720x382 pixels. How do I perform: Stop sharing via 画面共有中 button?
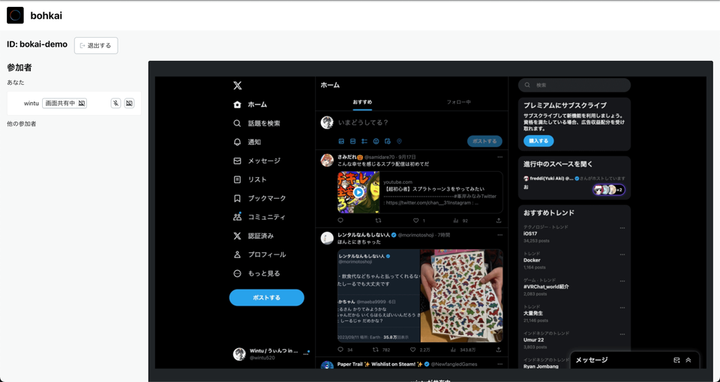(x=65, y=103)
